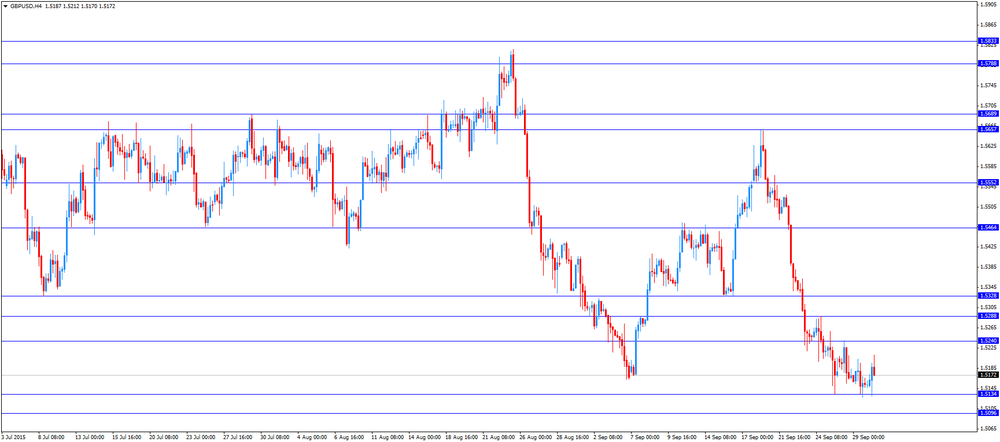Click the 27 Jul 16:00 time label
The height and width of the screenshot is (442, 1000).
tap(238, 438)
